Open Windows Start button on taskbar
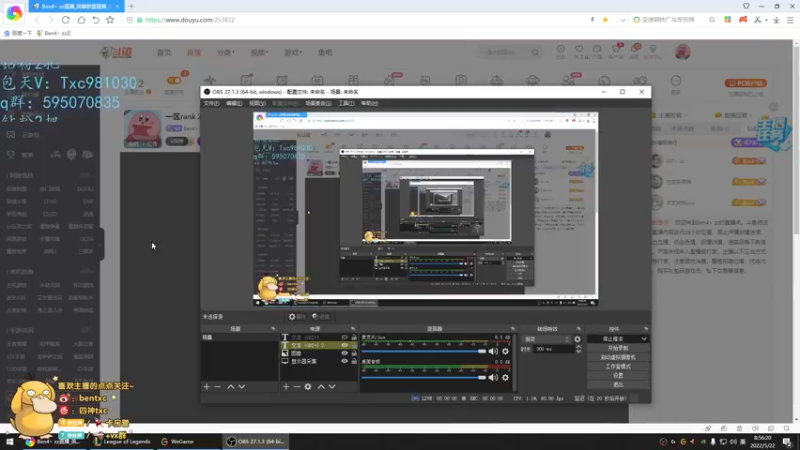 pos(10,441)
